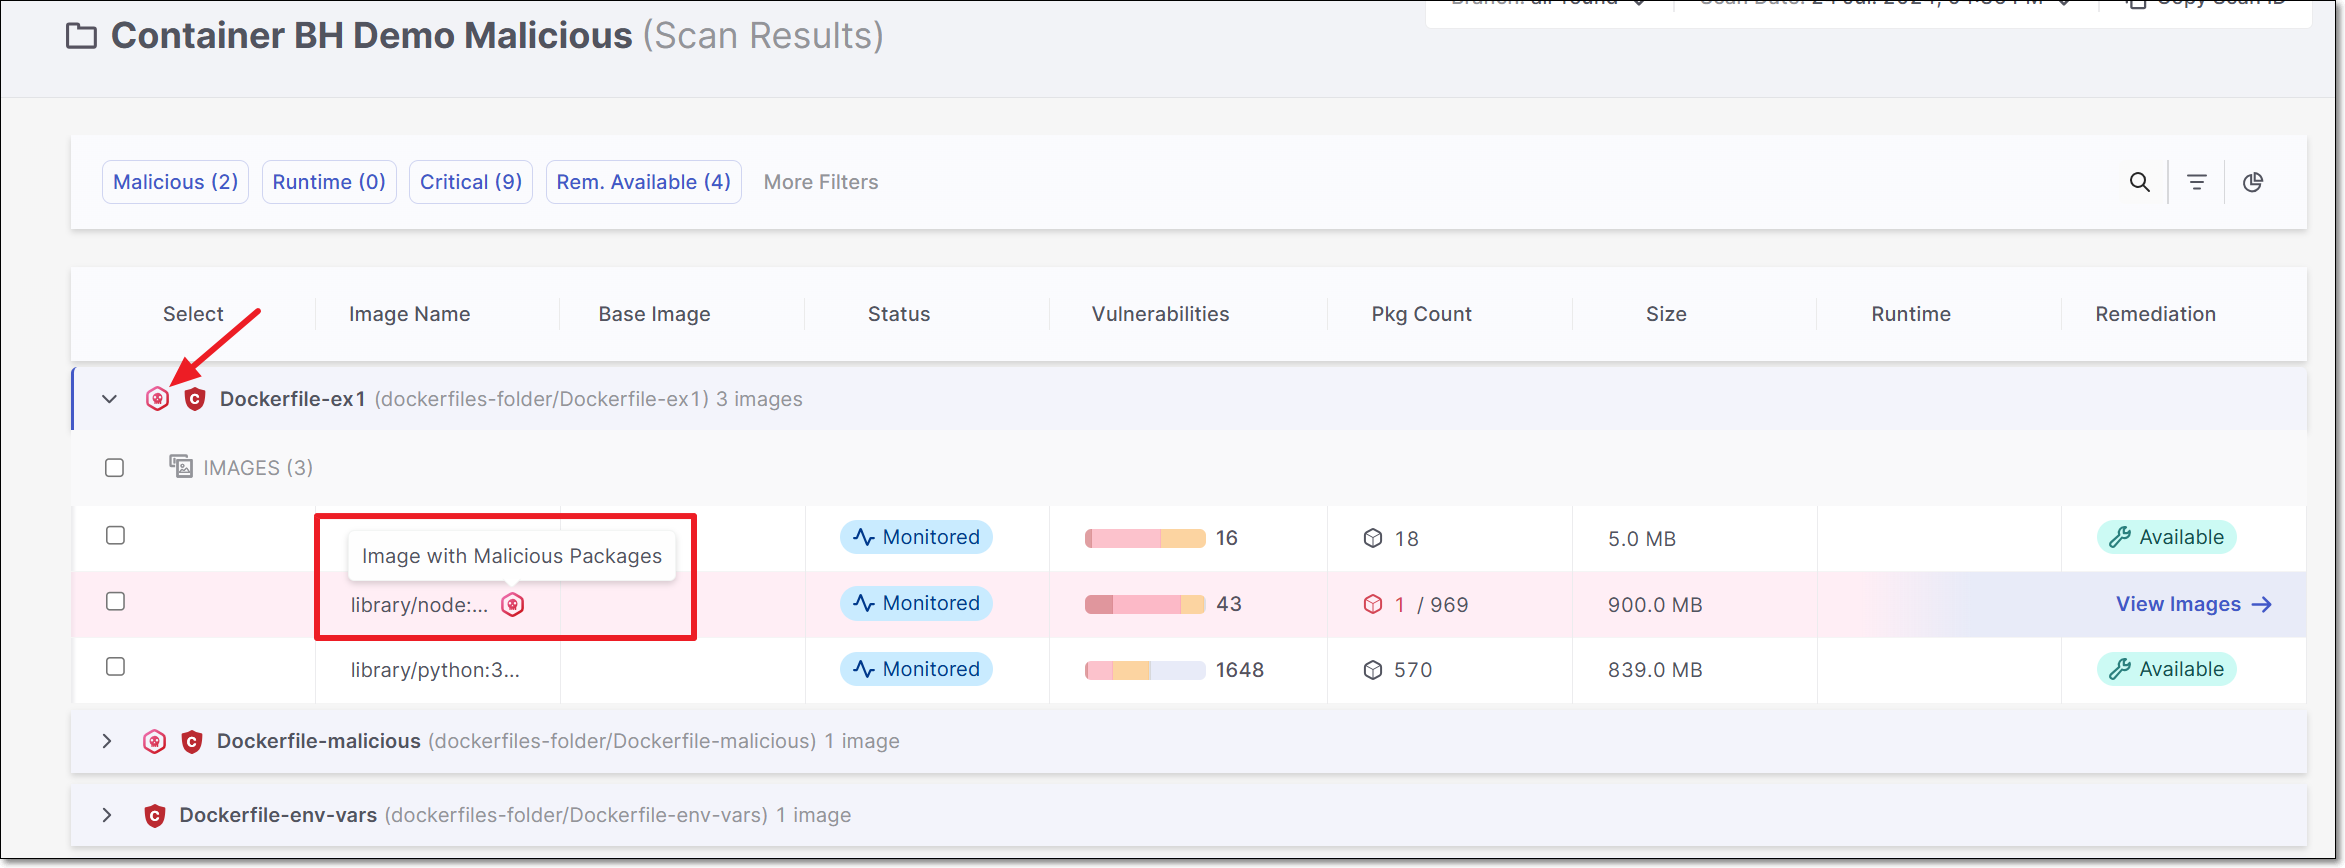The width and height of the screenshot is (2345, 868).
Task: Click wrench icon in first Available badge
Action: click(2120, 537)
